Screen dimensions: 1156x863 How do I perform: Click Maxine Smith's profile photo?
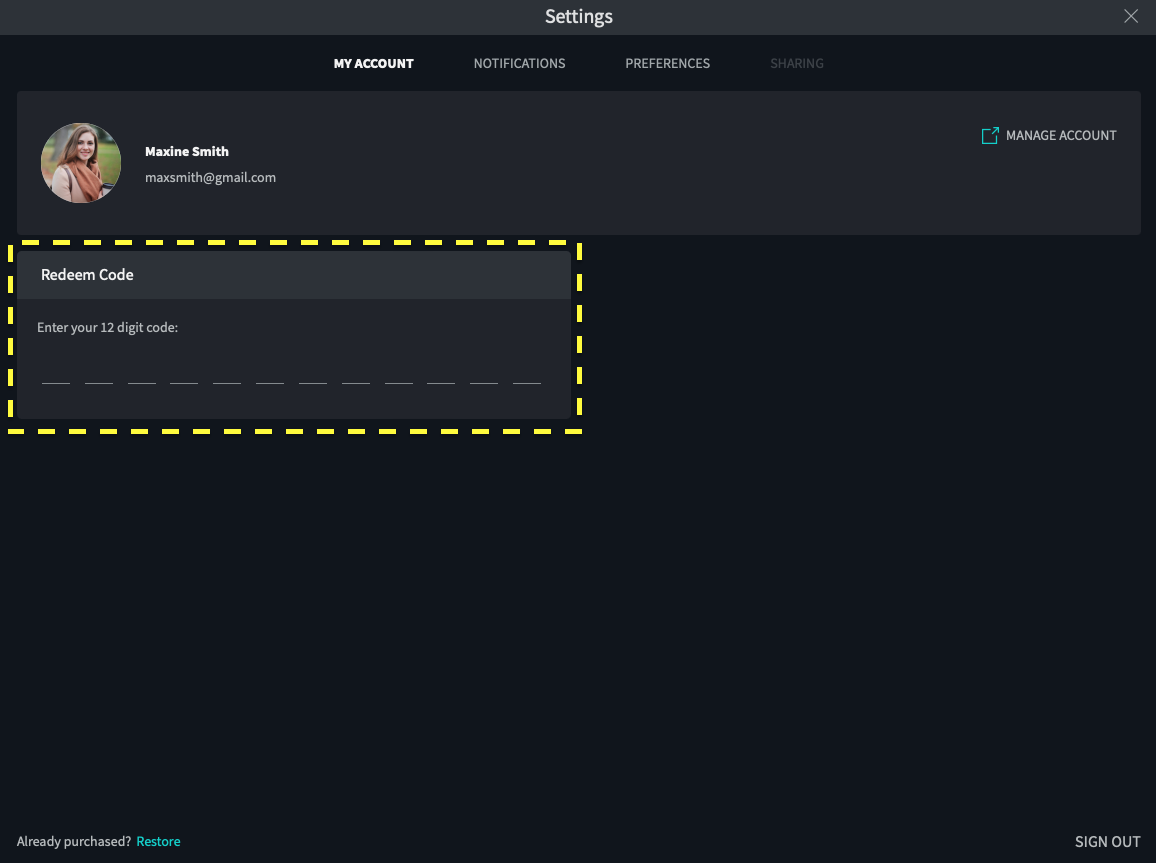click(x=81, y=163)
